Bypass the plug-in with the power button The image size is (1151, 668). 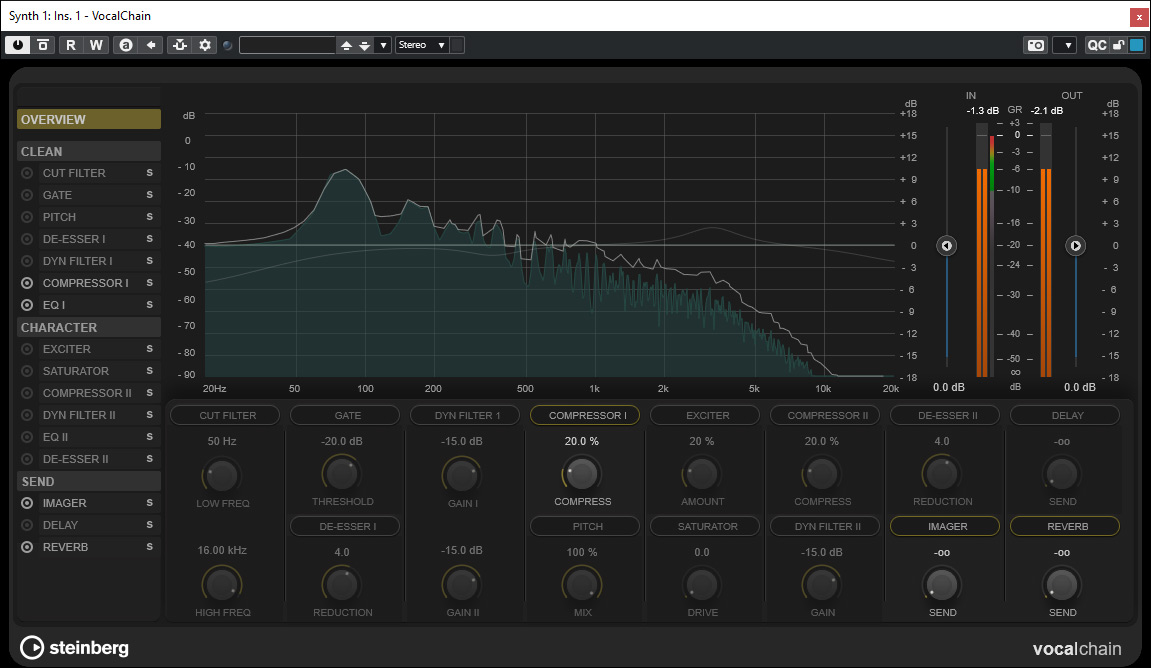[x=18, y=45]
